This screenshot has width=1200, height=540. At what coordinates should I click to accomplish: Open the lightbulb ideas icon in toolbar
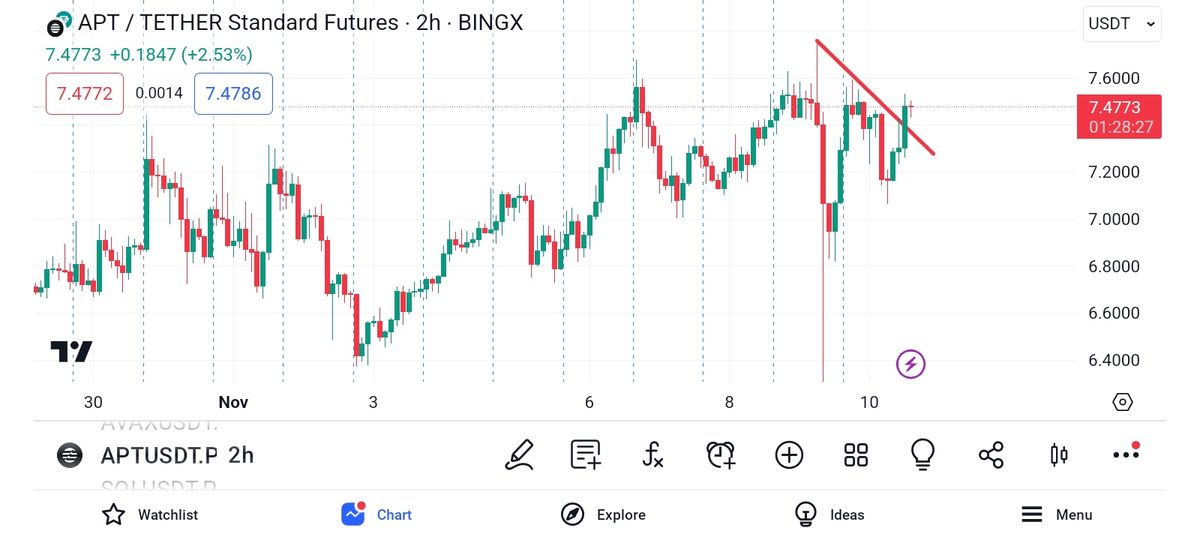click(922, 455)
